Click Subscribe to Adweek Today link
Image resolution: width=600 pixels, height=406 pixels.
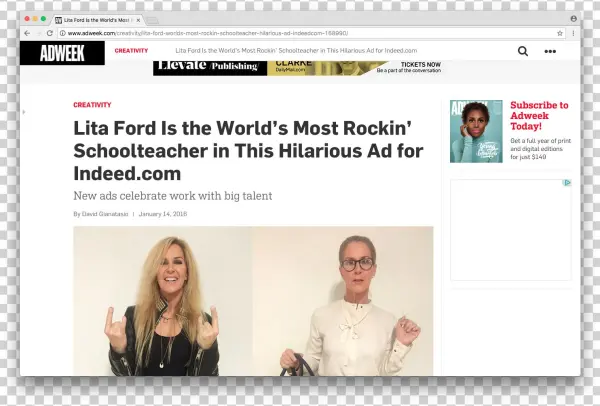tap(539, 116)
